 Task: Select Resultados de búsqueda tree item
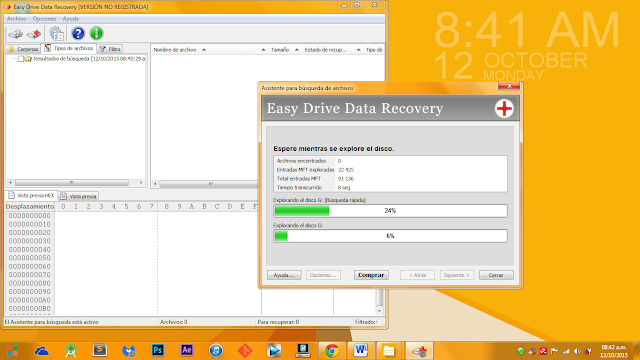[89, 59]
